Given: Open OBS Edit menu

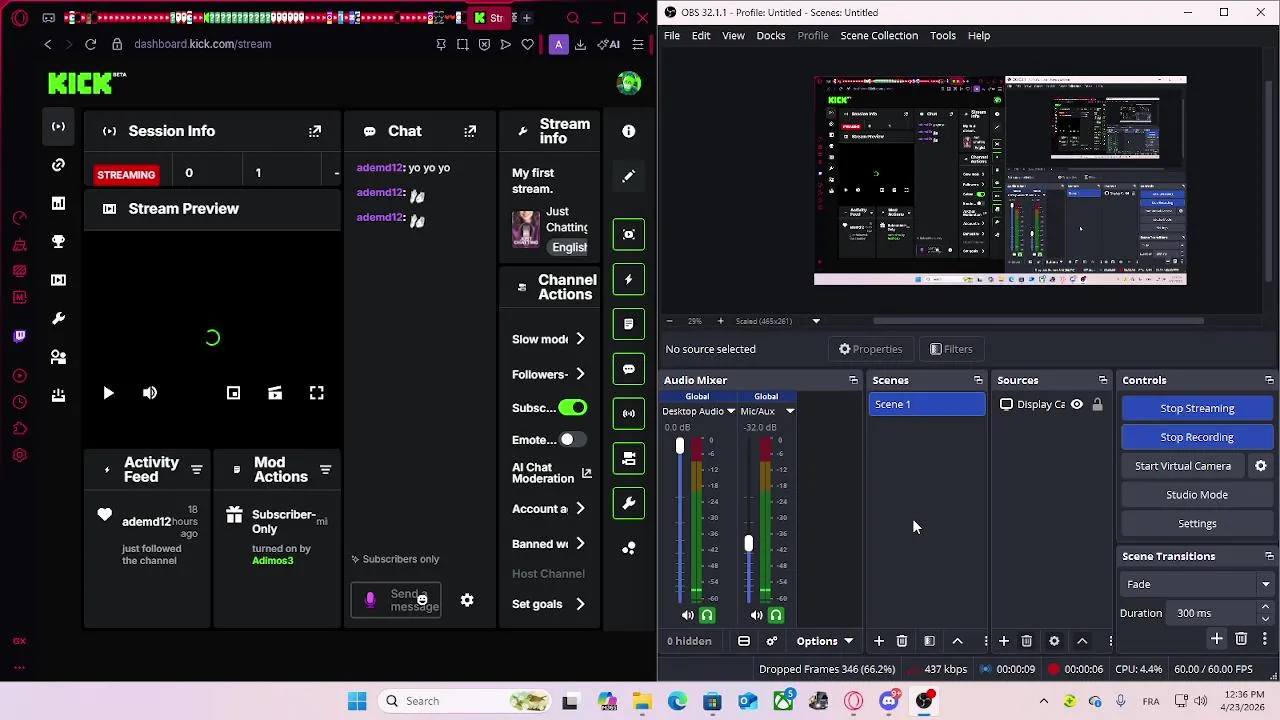Looking at the screenshot, I should tap(701, 35).
